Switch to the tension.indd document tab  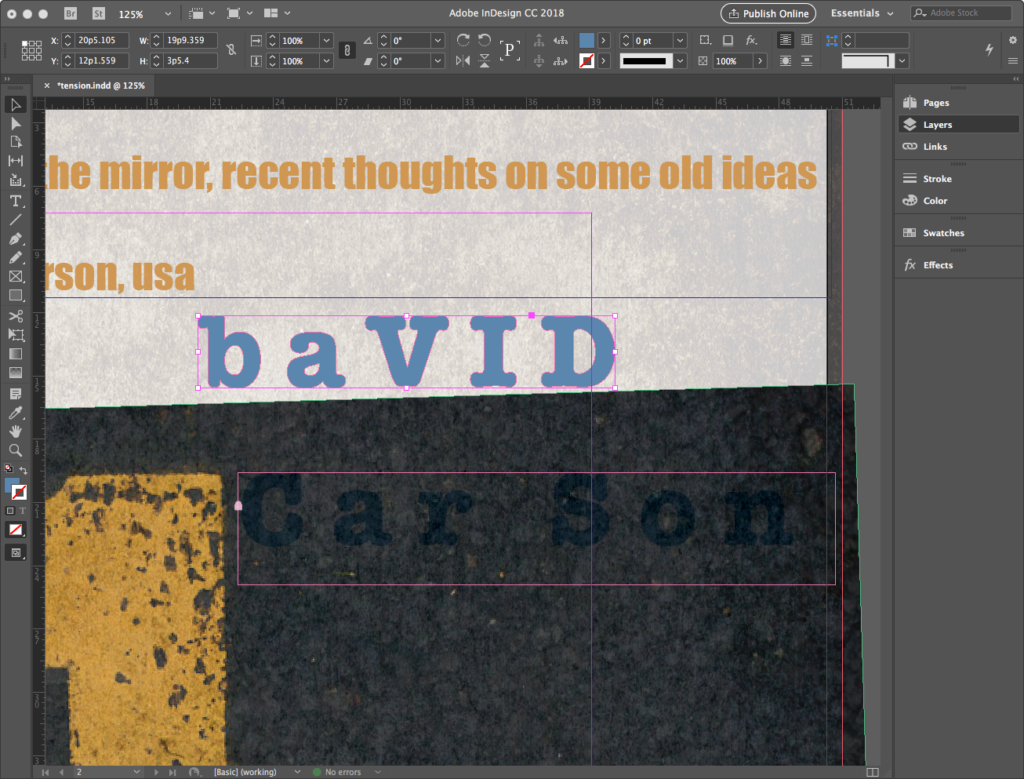coord(100,86)
